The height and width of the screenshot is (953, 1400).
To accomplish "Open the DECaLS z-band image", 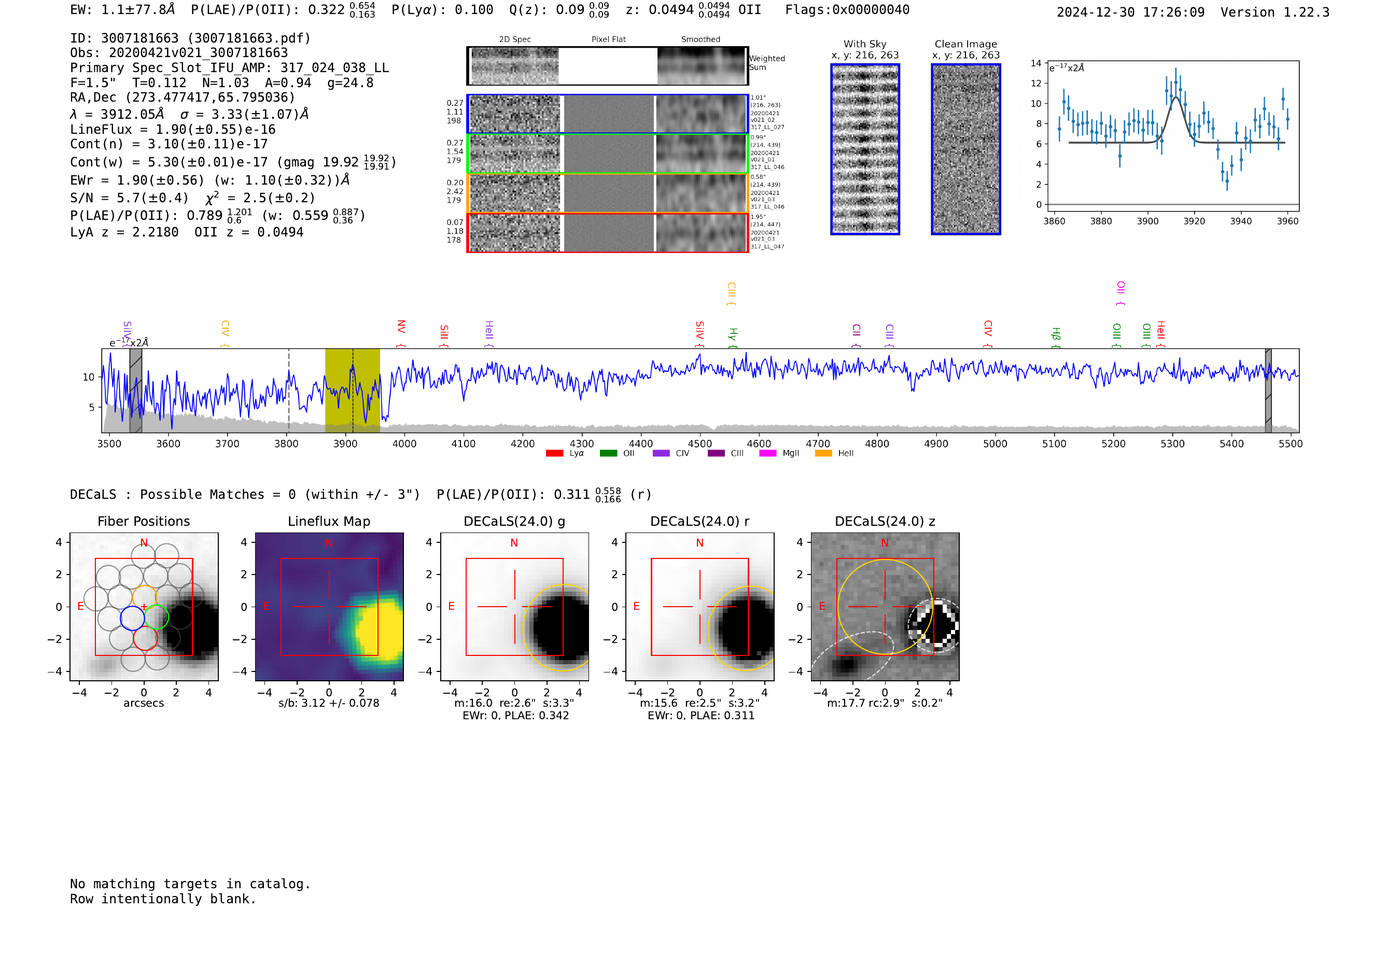I will pyautogui.click(x=885, y=607).
